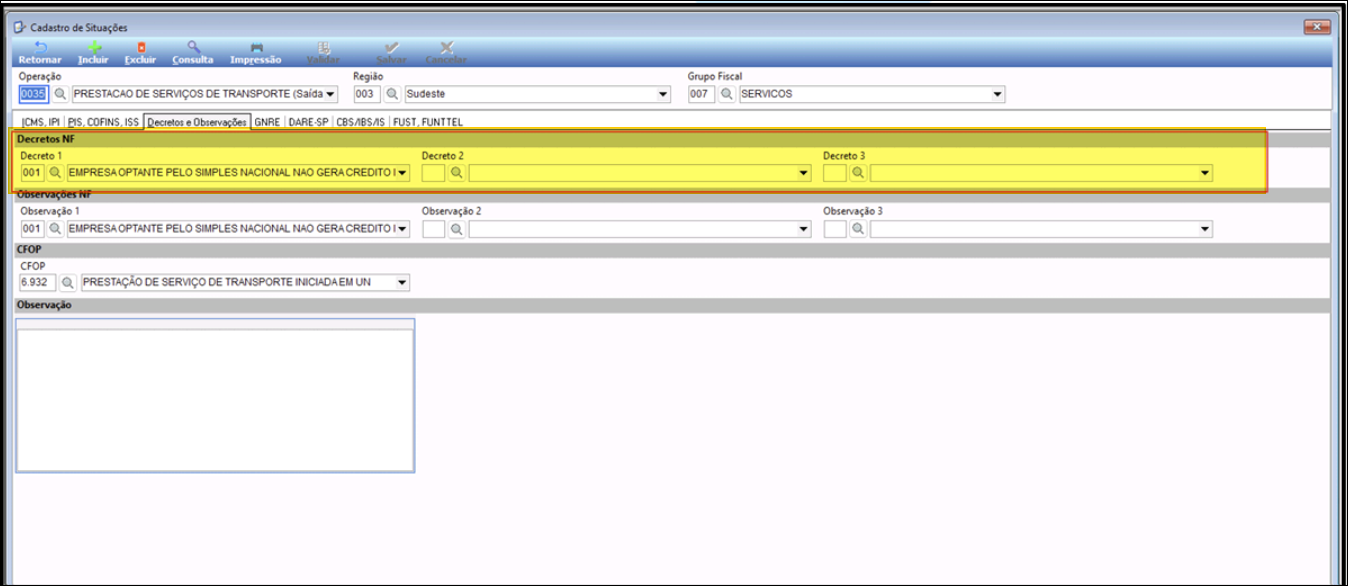This screenshot has width=1348, height=586.
Task: Click the Grupo Fiscal code field 007
Action: click(x=702, y=94)
